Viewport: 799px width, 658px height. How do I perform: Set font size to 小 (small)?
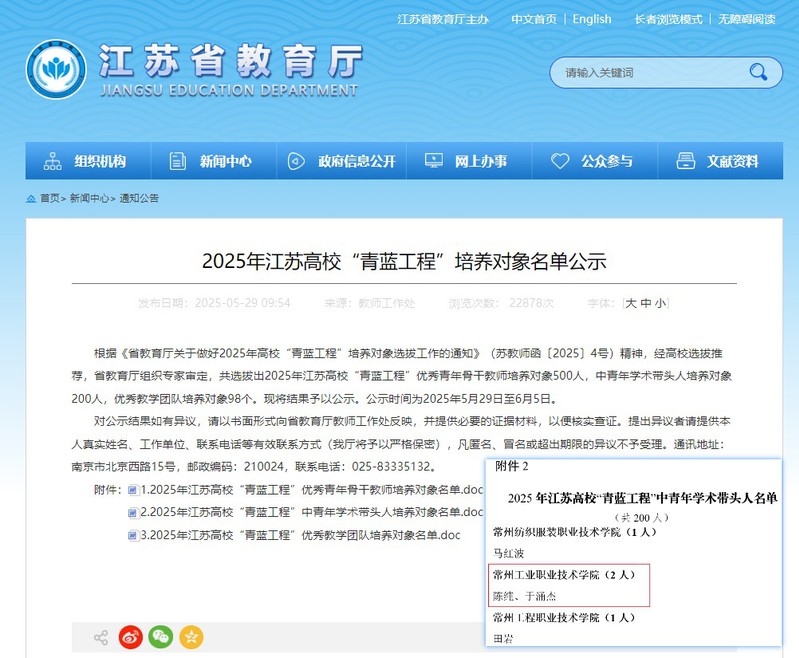click(660, 303)
